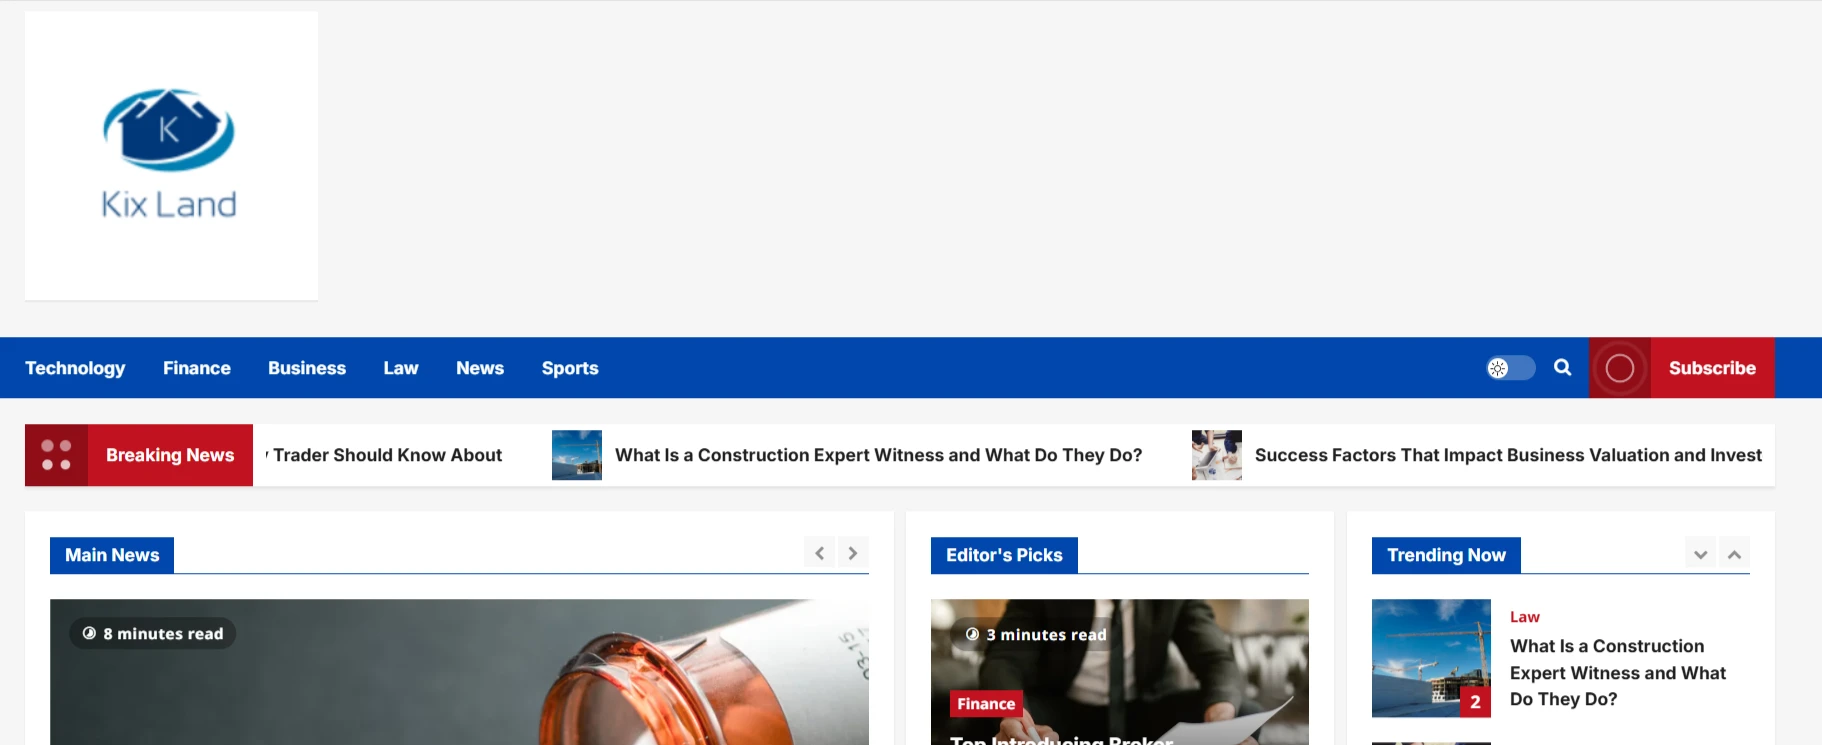Open the Construction Expert Witness ticker headline

878,455
